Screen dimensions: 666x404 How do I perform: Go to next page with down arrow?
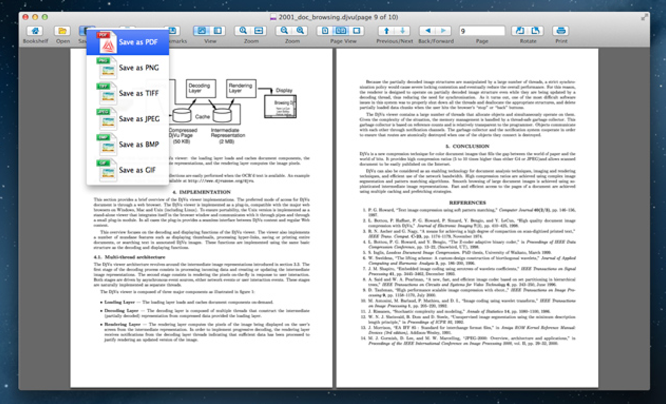(x=403, y=31)
